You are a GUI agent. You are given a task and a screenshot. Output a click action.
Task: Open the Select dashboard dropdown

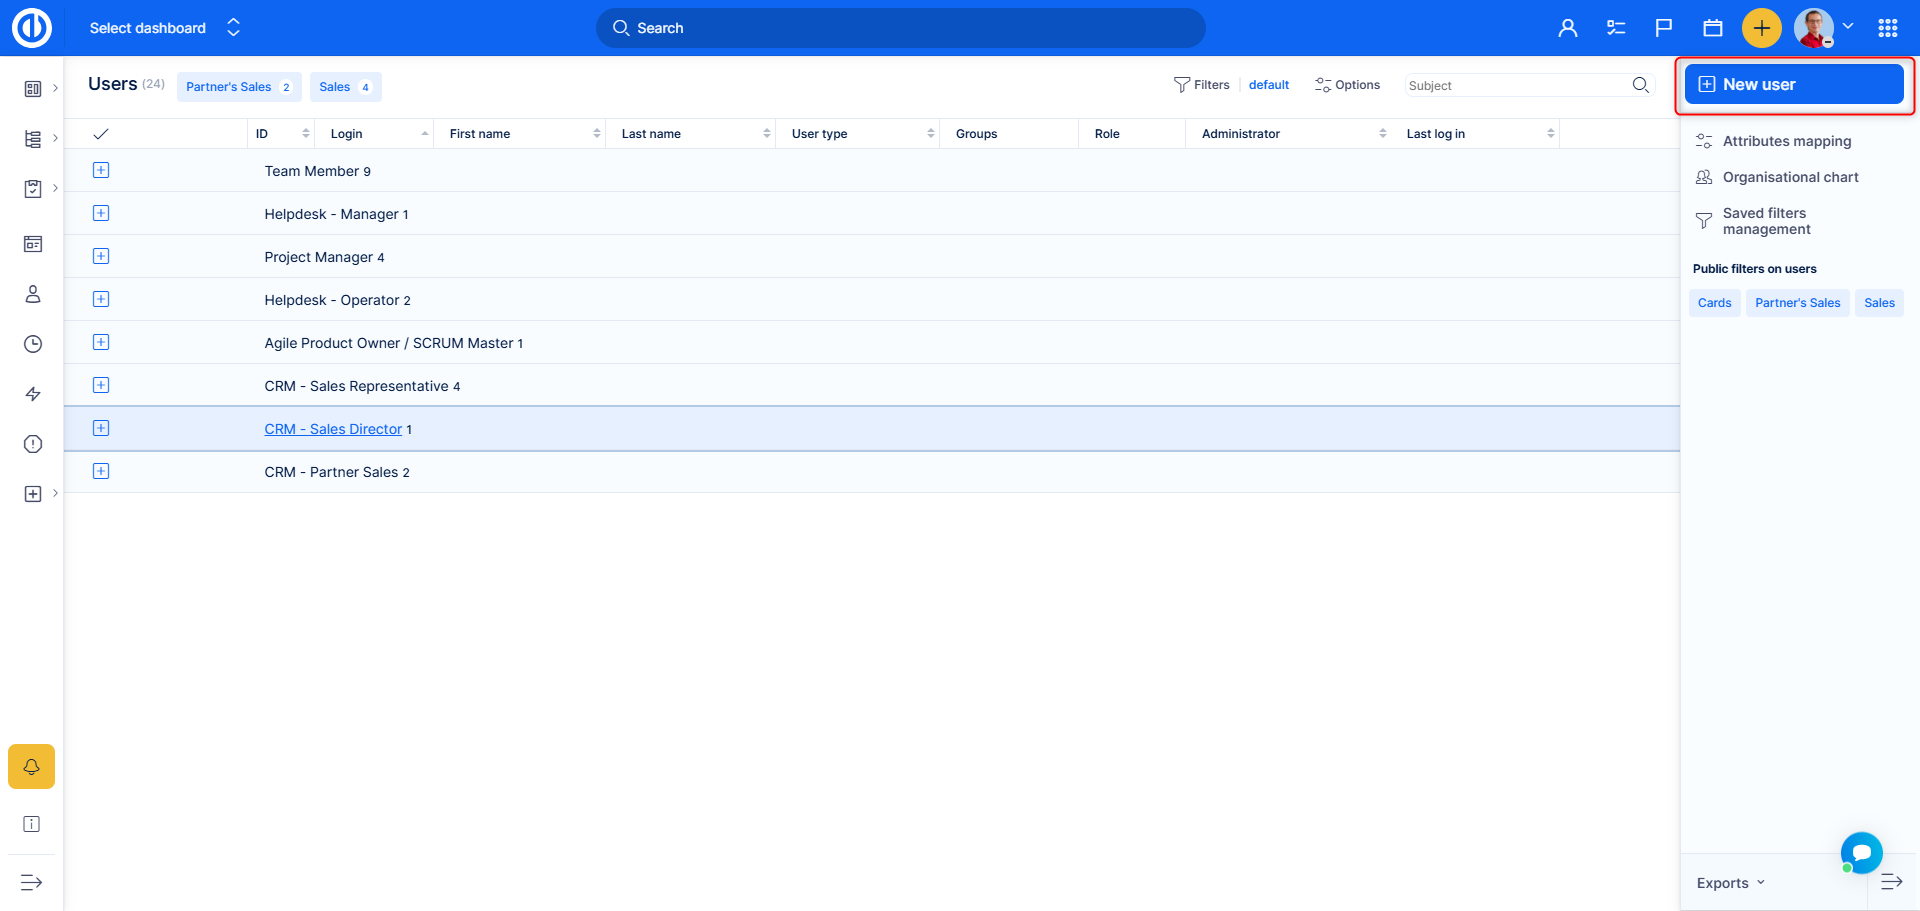tap(165, 28)
